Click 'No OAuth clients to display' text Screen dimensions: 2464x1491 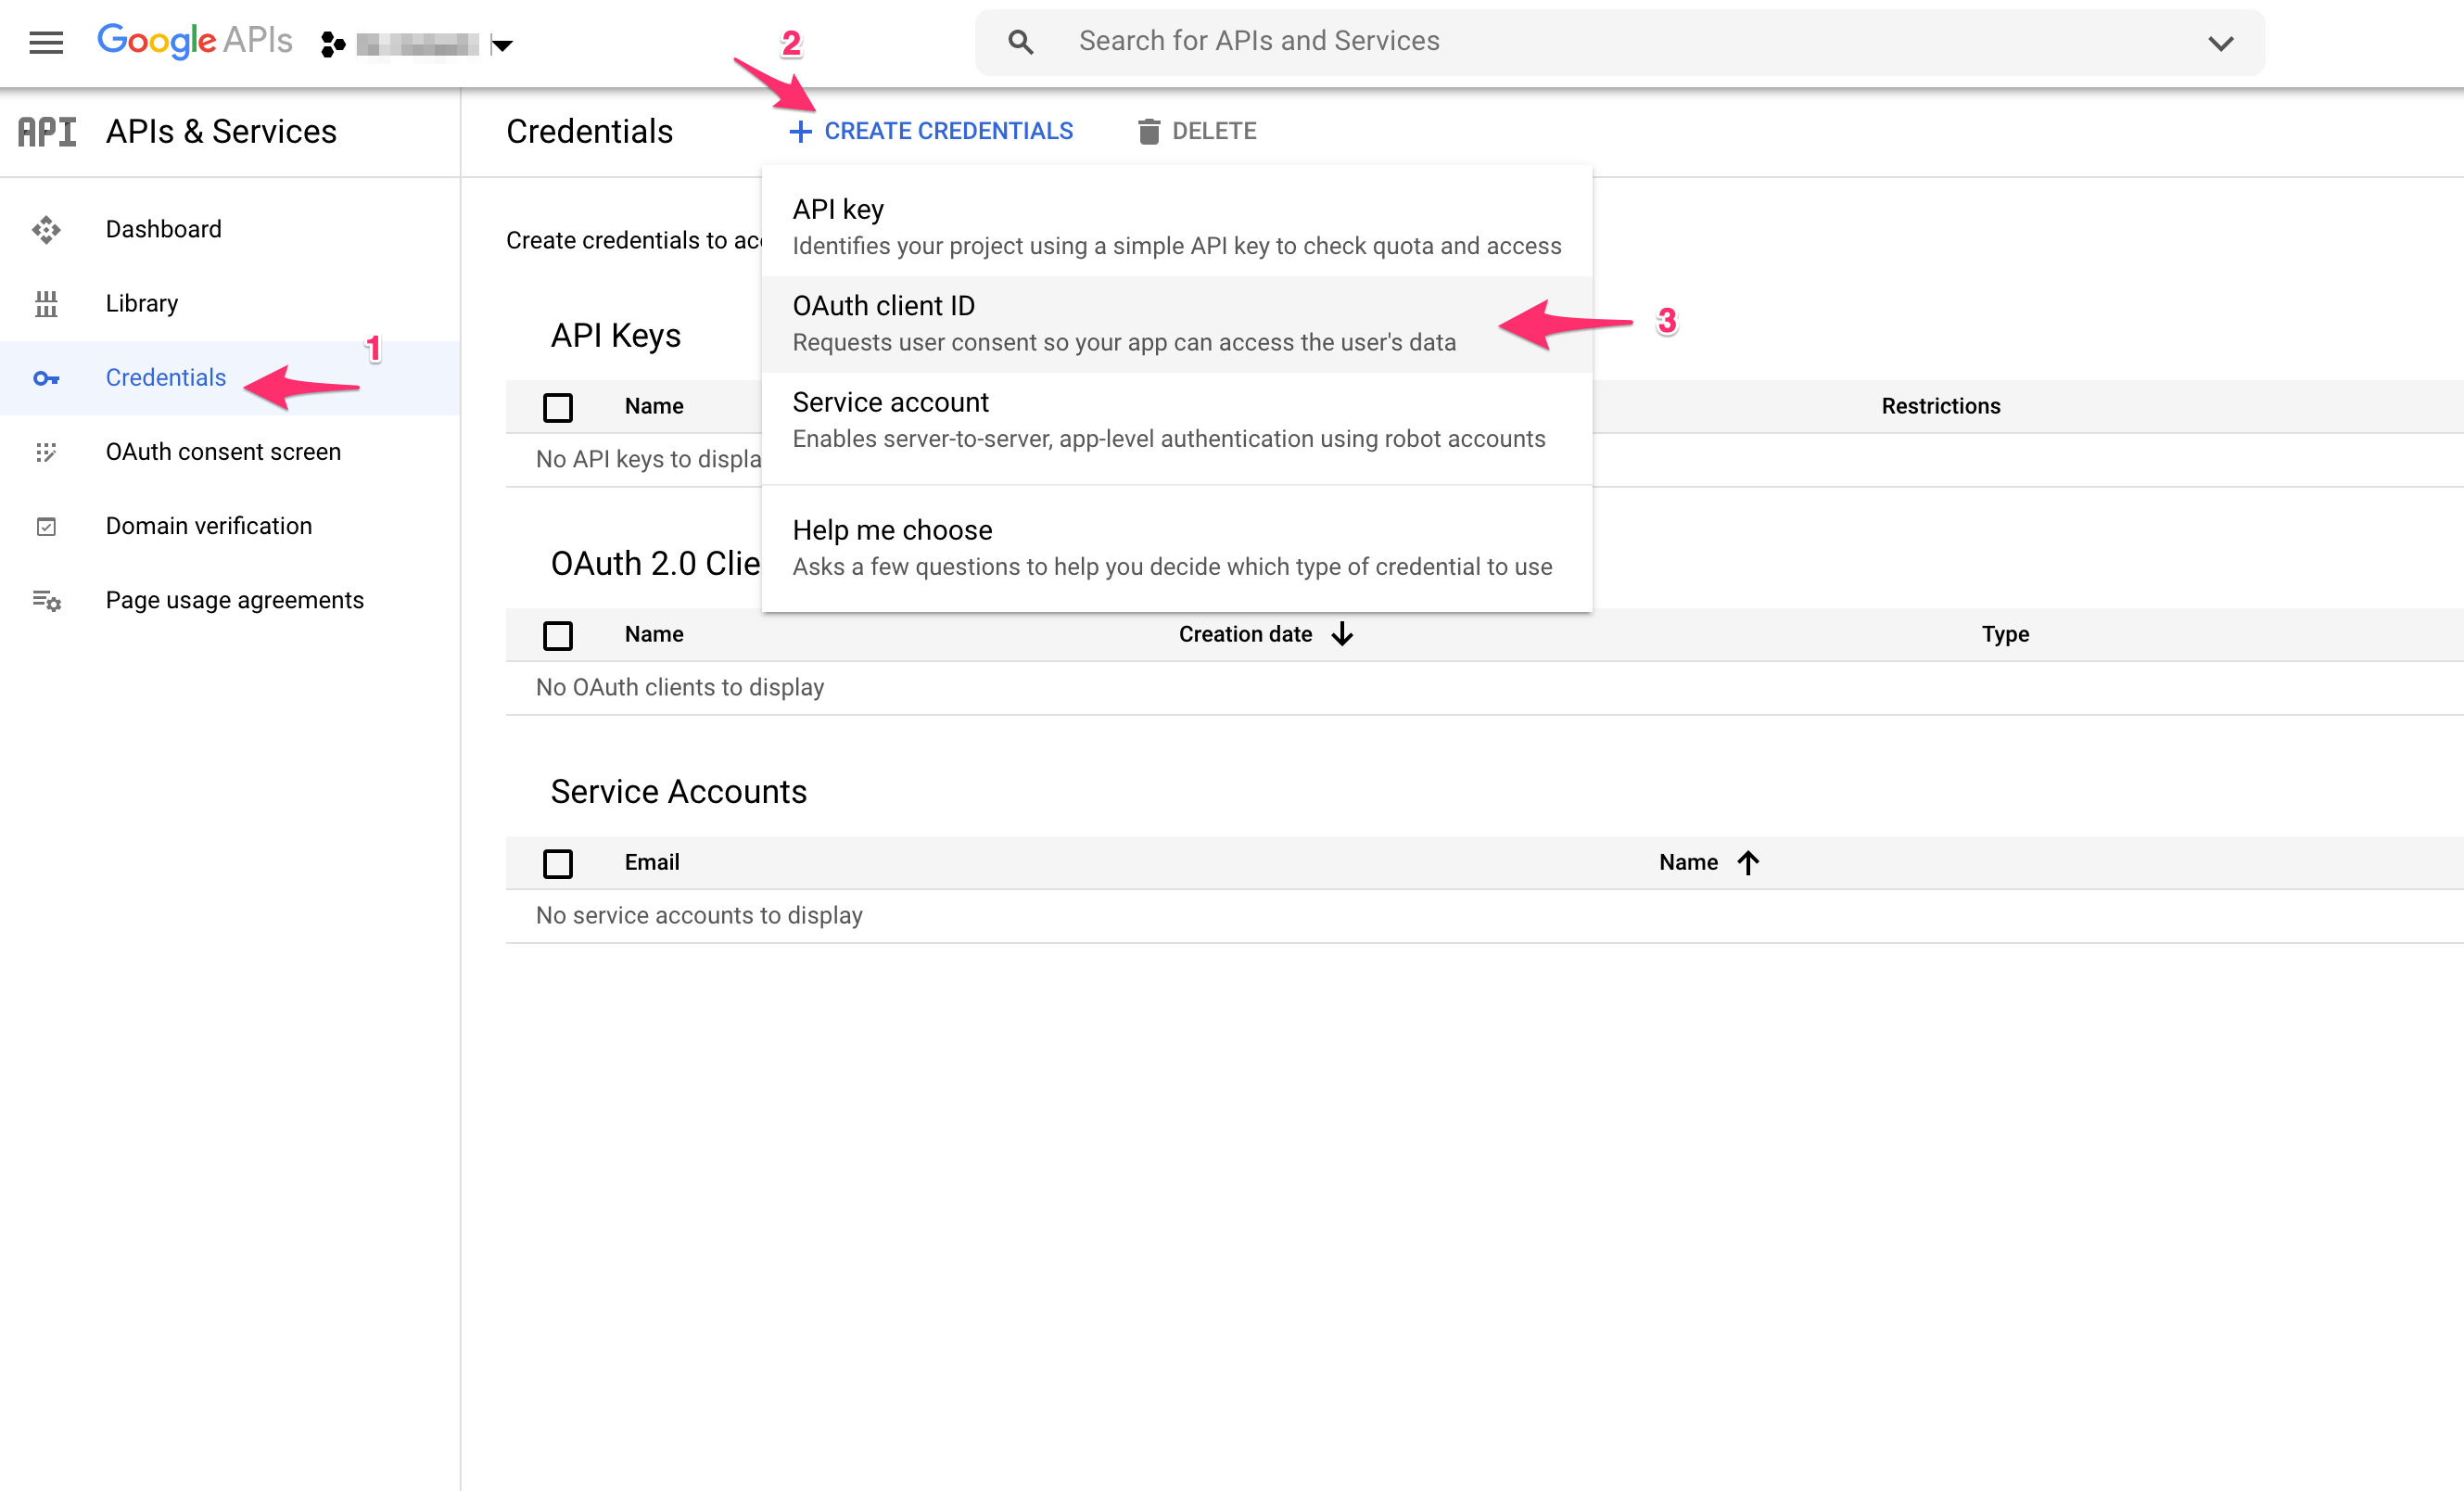click(x=680, y=687)
